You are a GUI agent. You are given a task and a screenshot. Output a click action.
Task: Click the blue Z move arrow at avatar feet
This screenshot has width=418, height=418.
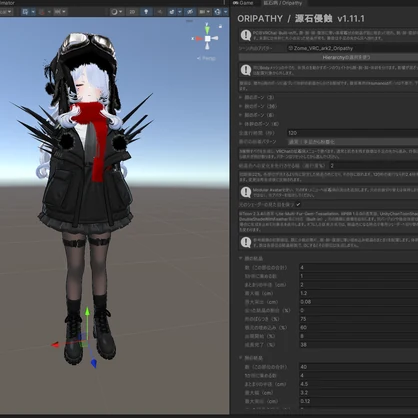click(93, 362)
